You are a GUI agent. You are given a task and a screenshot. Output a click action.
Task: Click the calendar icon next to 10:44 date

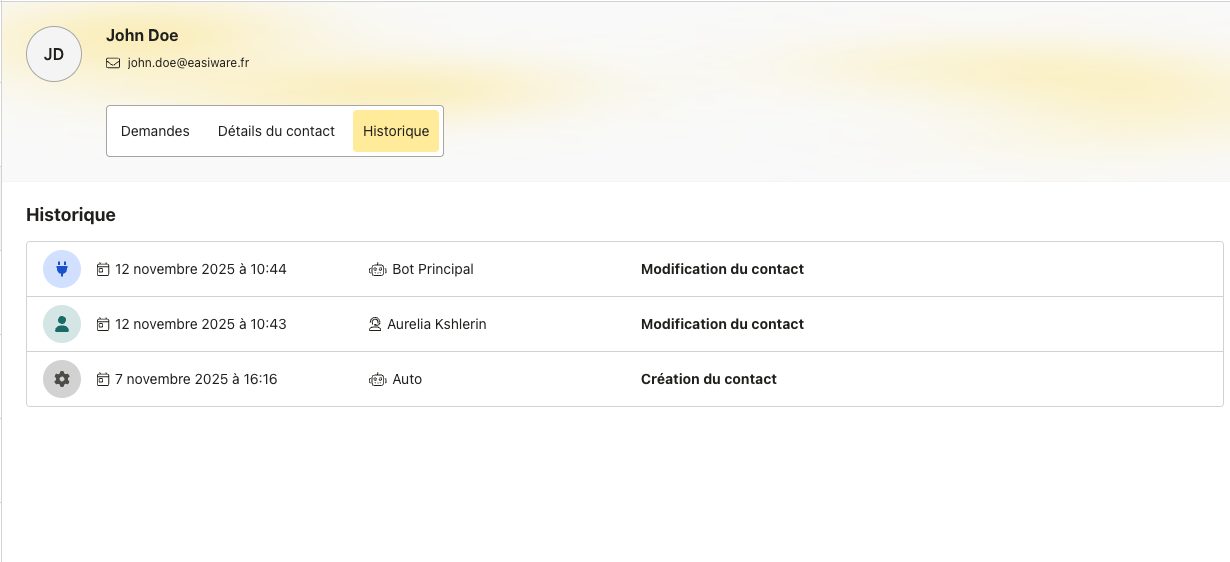tap(102, 269)
